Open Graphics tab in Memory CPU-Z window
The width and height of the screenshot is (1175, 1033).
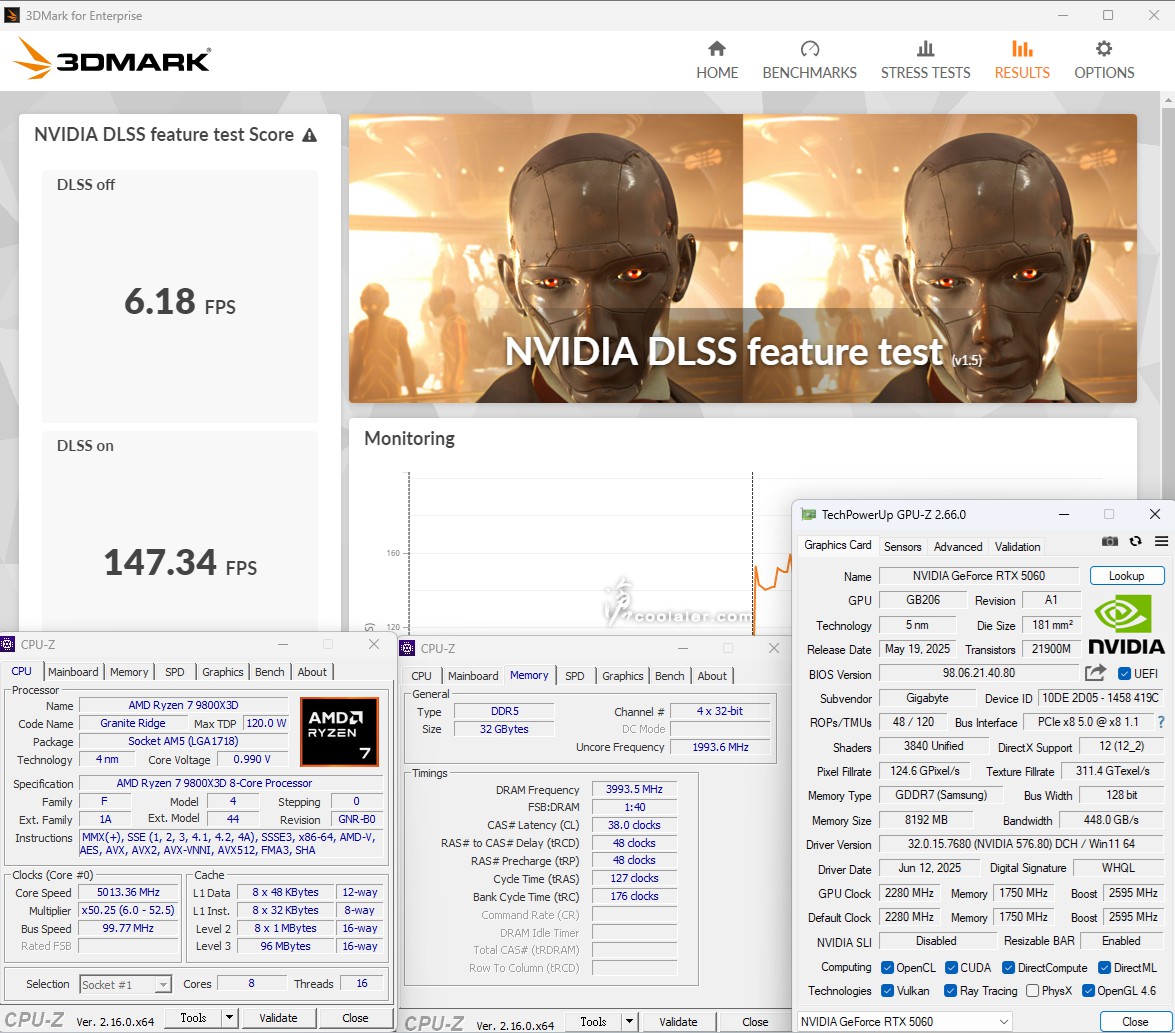623,676
